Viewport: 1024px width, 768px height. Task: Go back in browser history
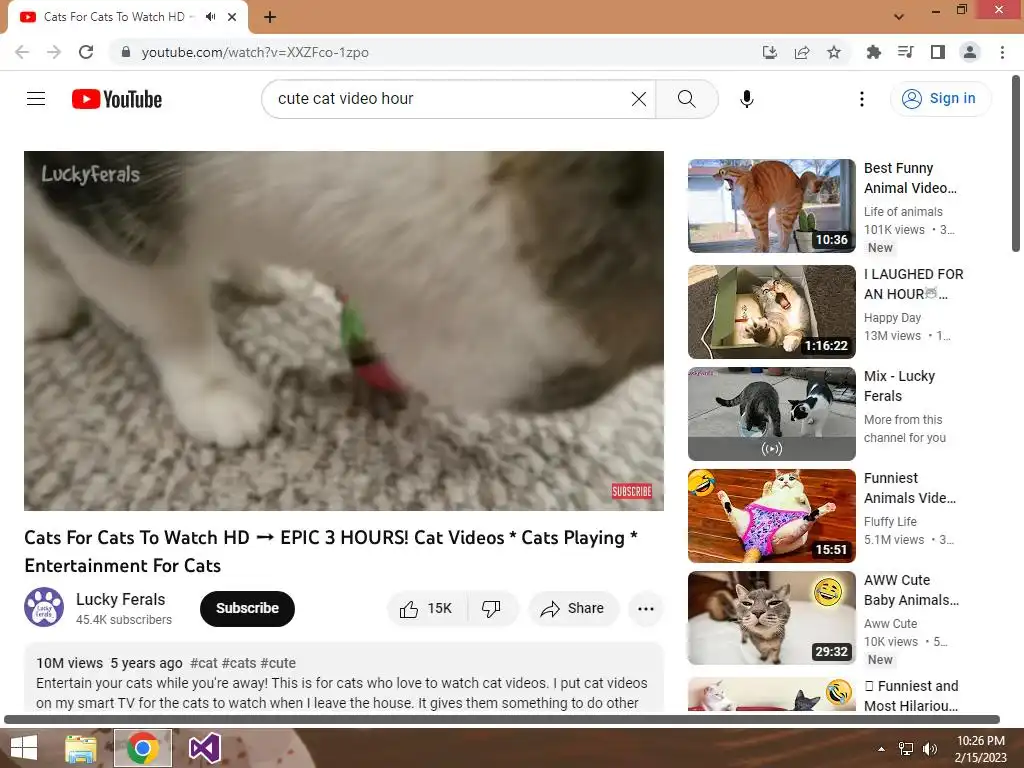[22, 52]
